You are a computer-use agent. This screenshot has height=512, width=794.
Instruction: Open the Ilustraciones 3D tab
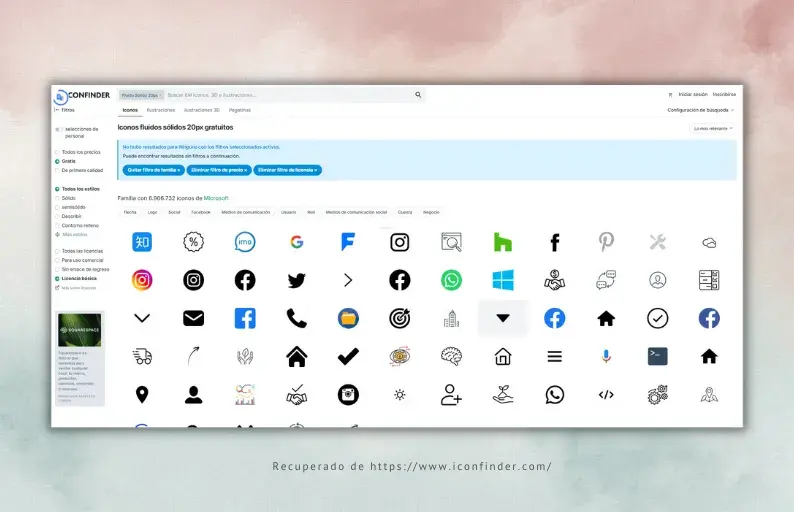point(202,110)
